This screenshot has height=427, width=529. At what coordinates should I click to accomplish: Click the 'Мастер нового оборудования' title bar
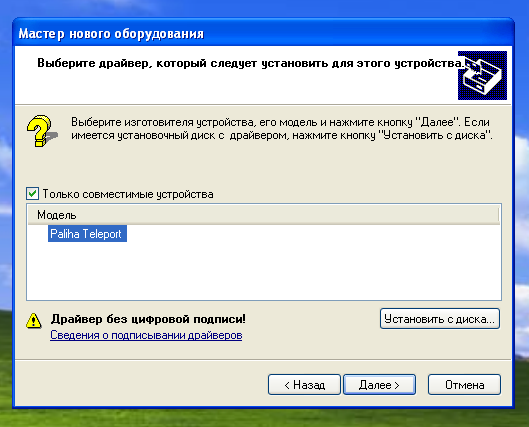tap(263, 33)
